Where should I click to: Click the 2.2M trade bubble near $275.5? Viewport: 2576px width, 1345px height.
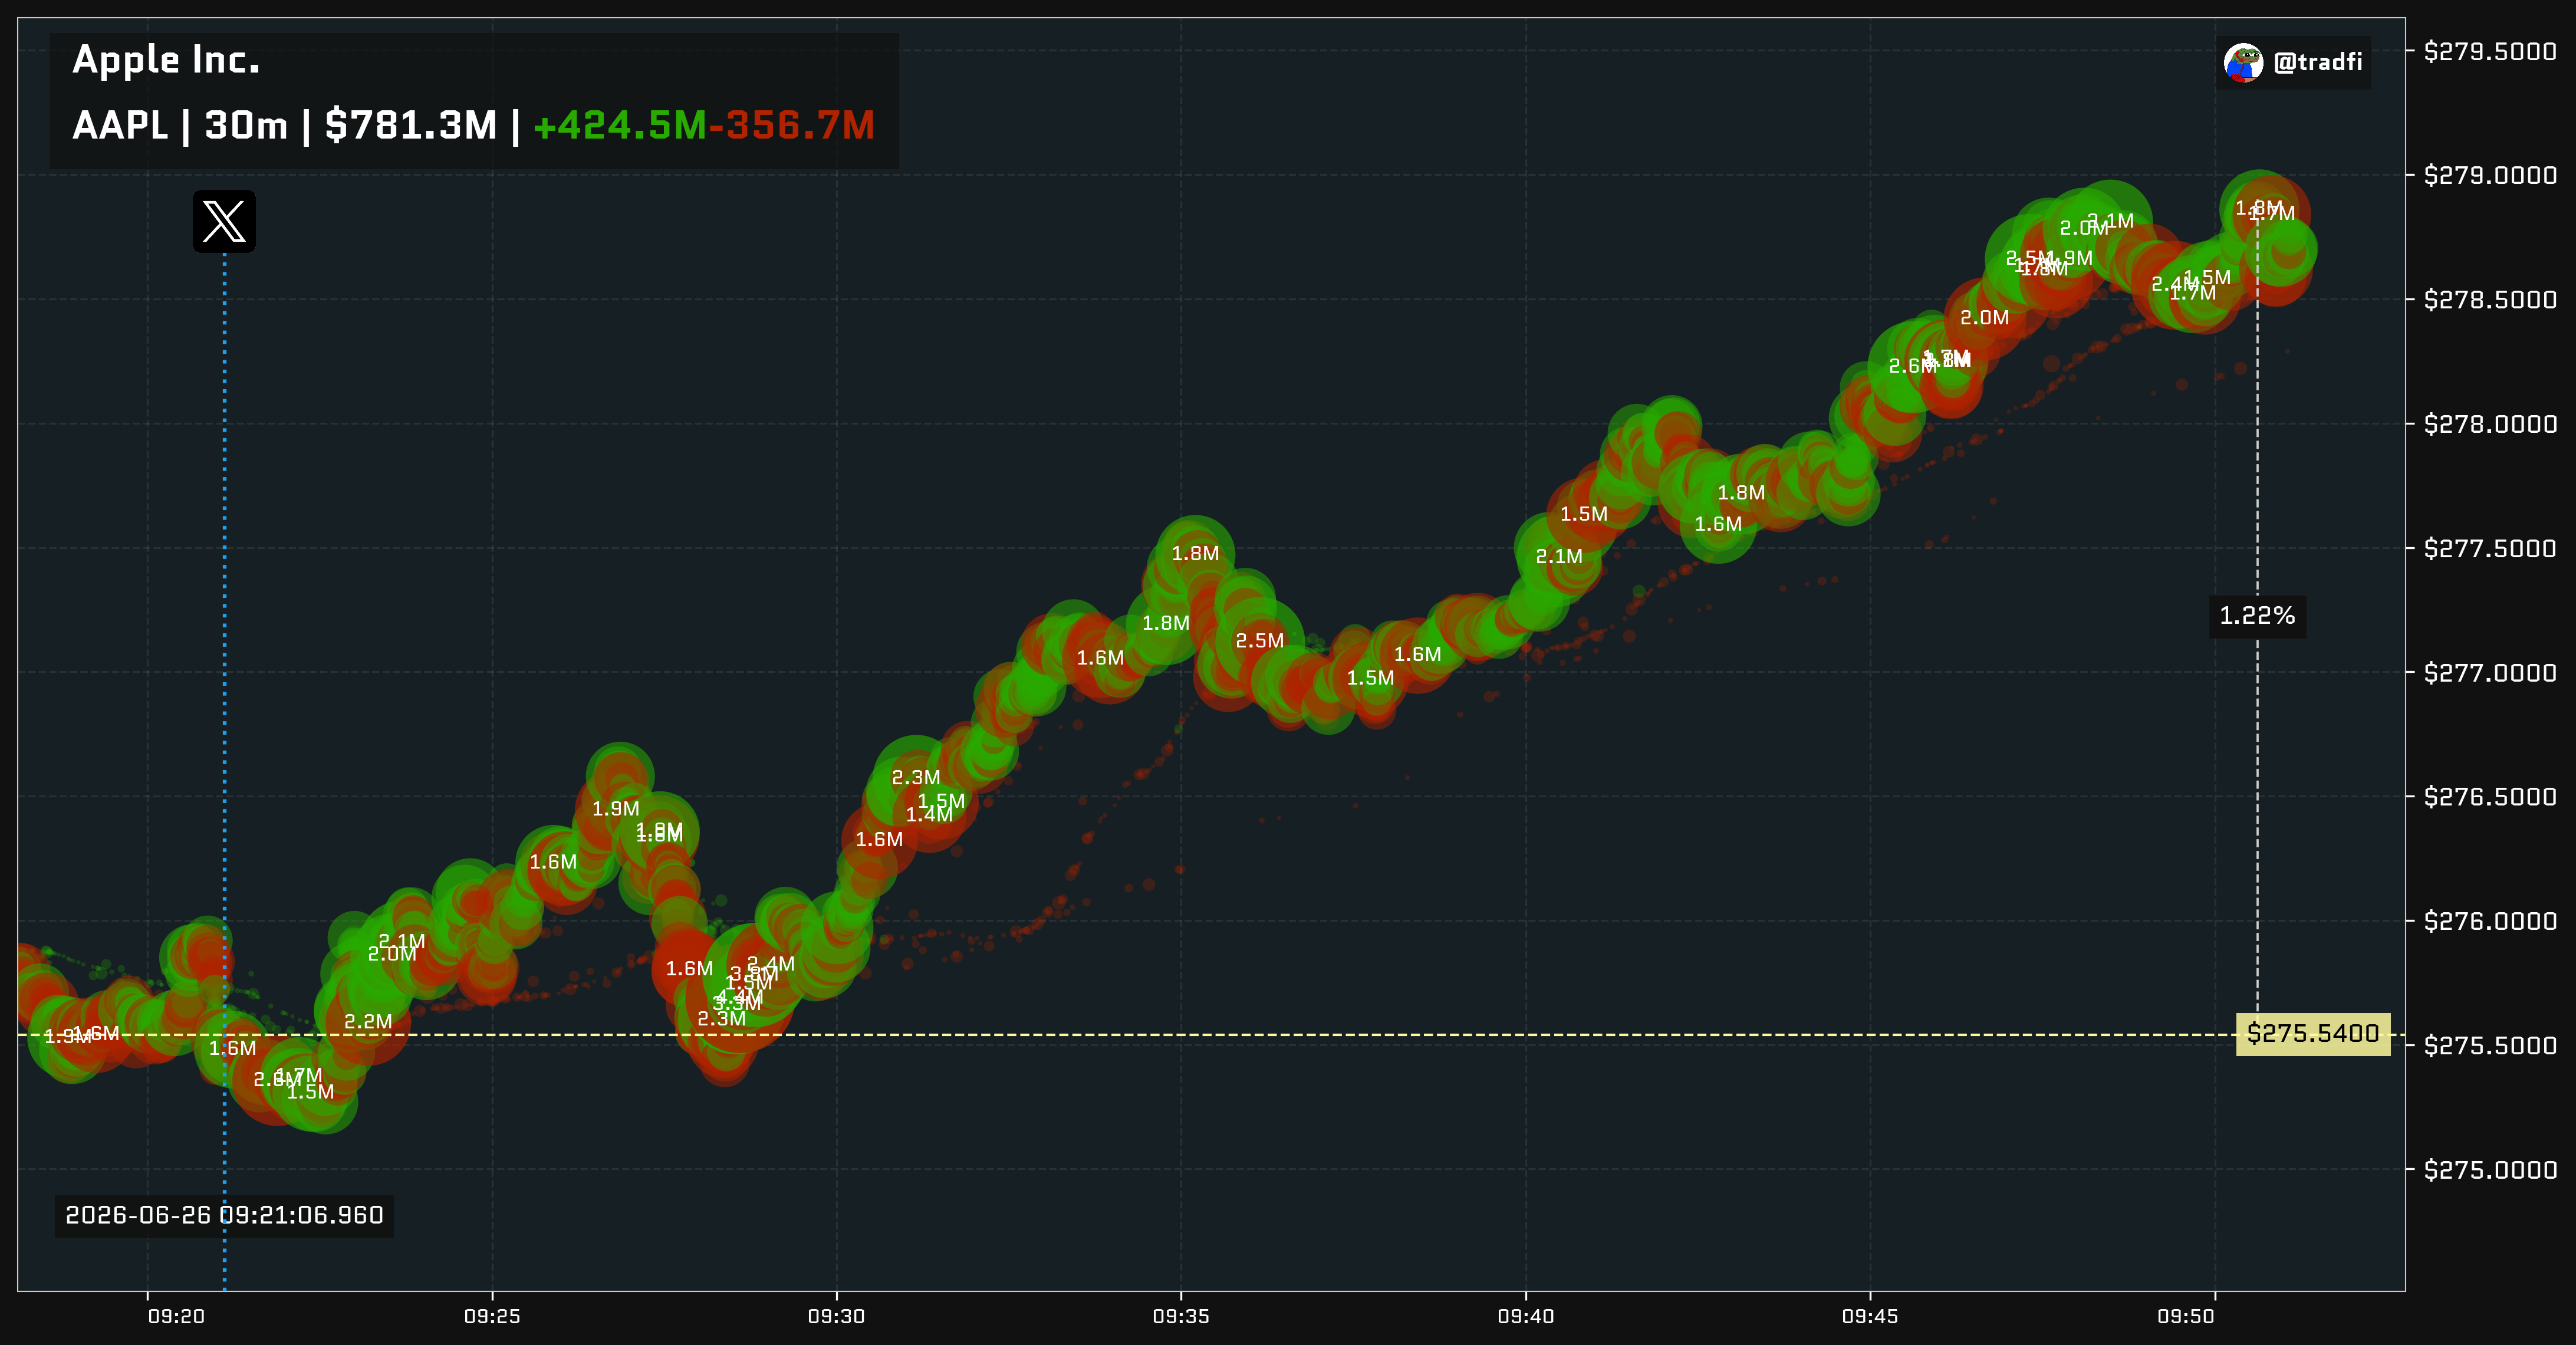click(368, 1021)
